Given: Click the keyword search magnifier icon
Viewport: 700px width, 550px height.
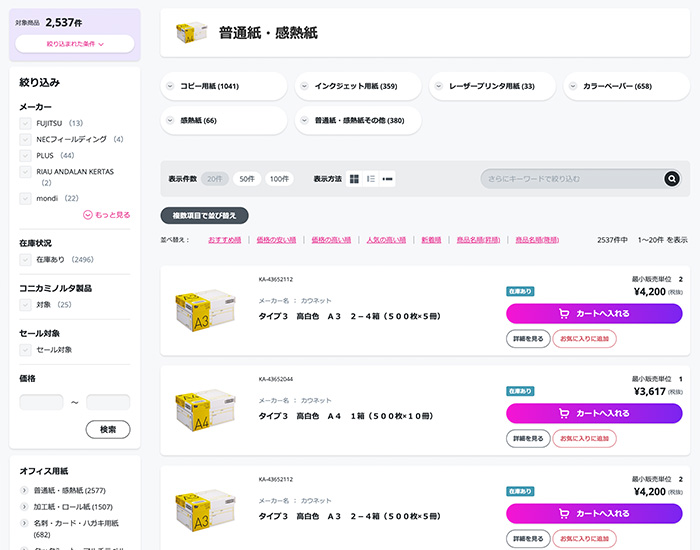Looking at the screenshot, I should [x=671, y=179].
